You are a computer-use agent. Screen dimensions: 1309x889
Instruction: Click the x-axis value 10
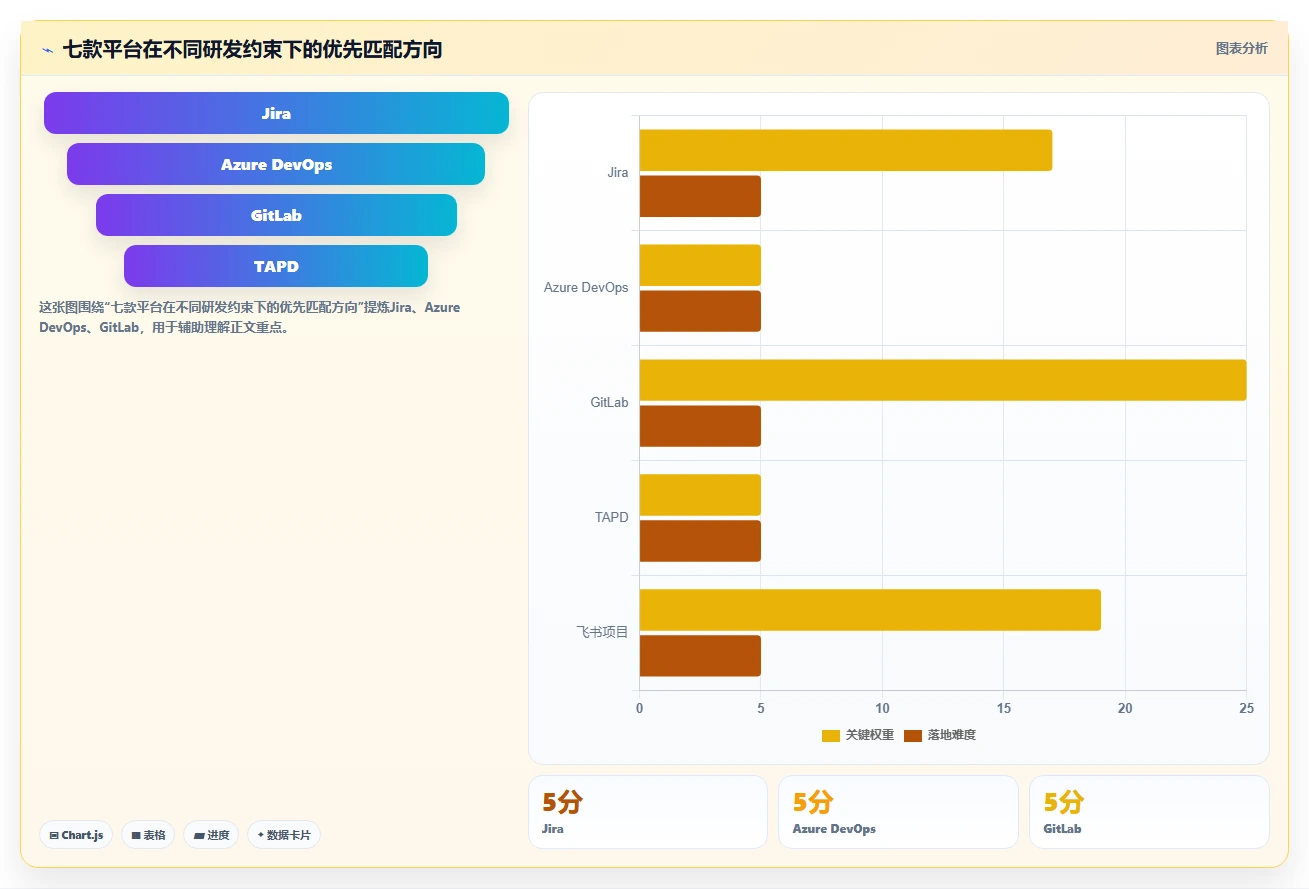point(882,708)
